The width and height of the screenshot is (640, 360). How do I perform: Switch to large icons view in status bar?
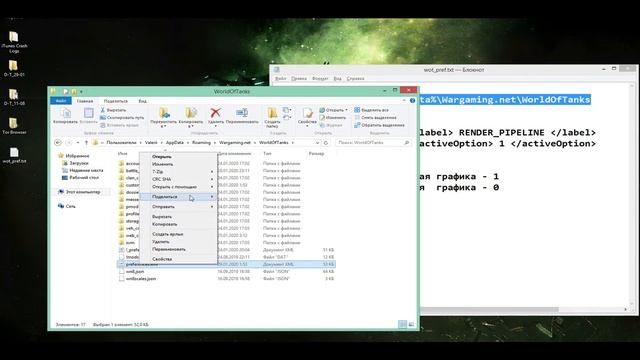click(x=411, y=324)
